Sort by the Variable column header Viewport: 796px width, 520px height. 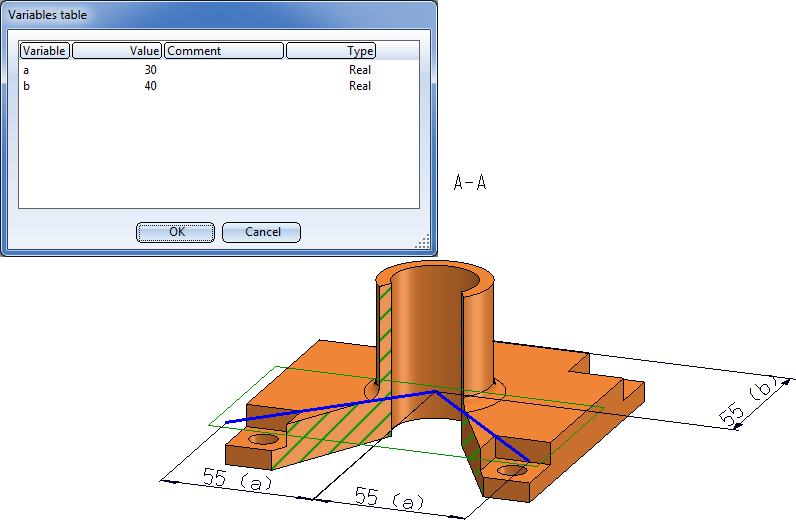45,51
